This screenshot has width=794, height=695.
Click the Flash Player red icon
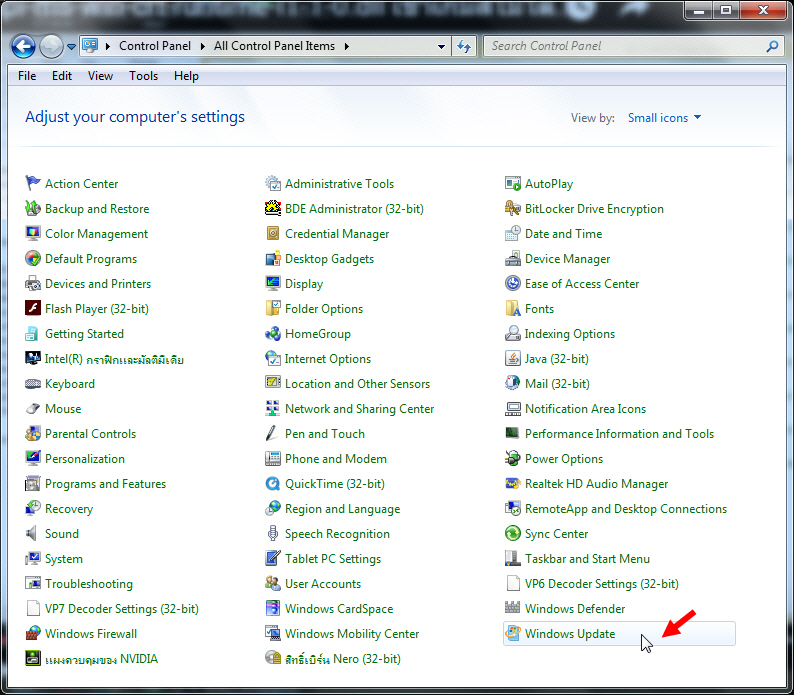33,308
